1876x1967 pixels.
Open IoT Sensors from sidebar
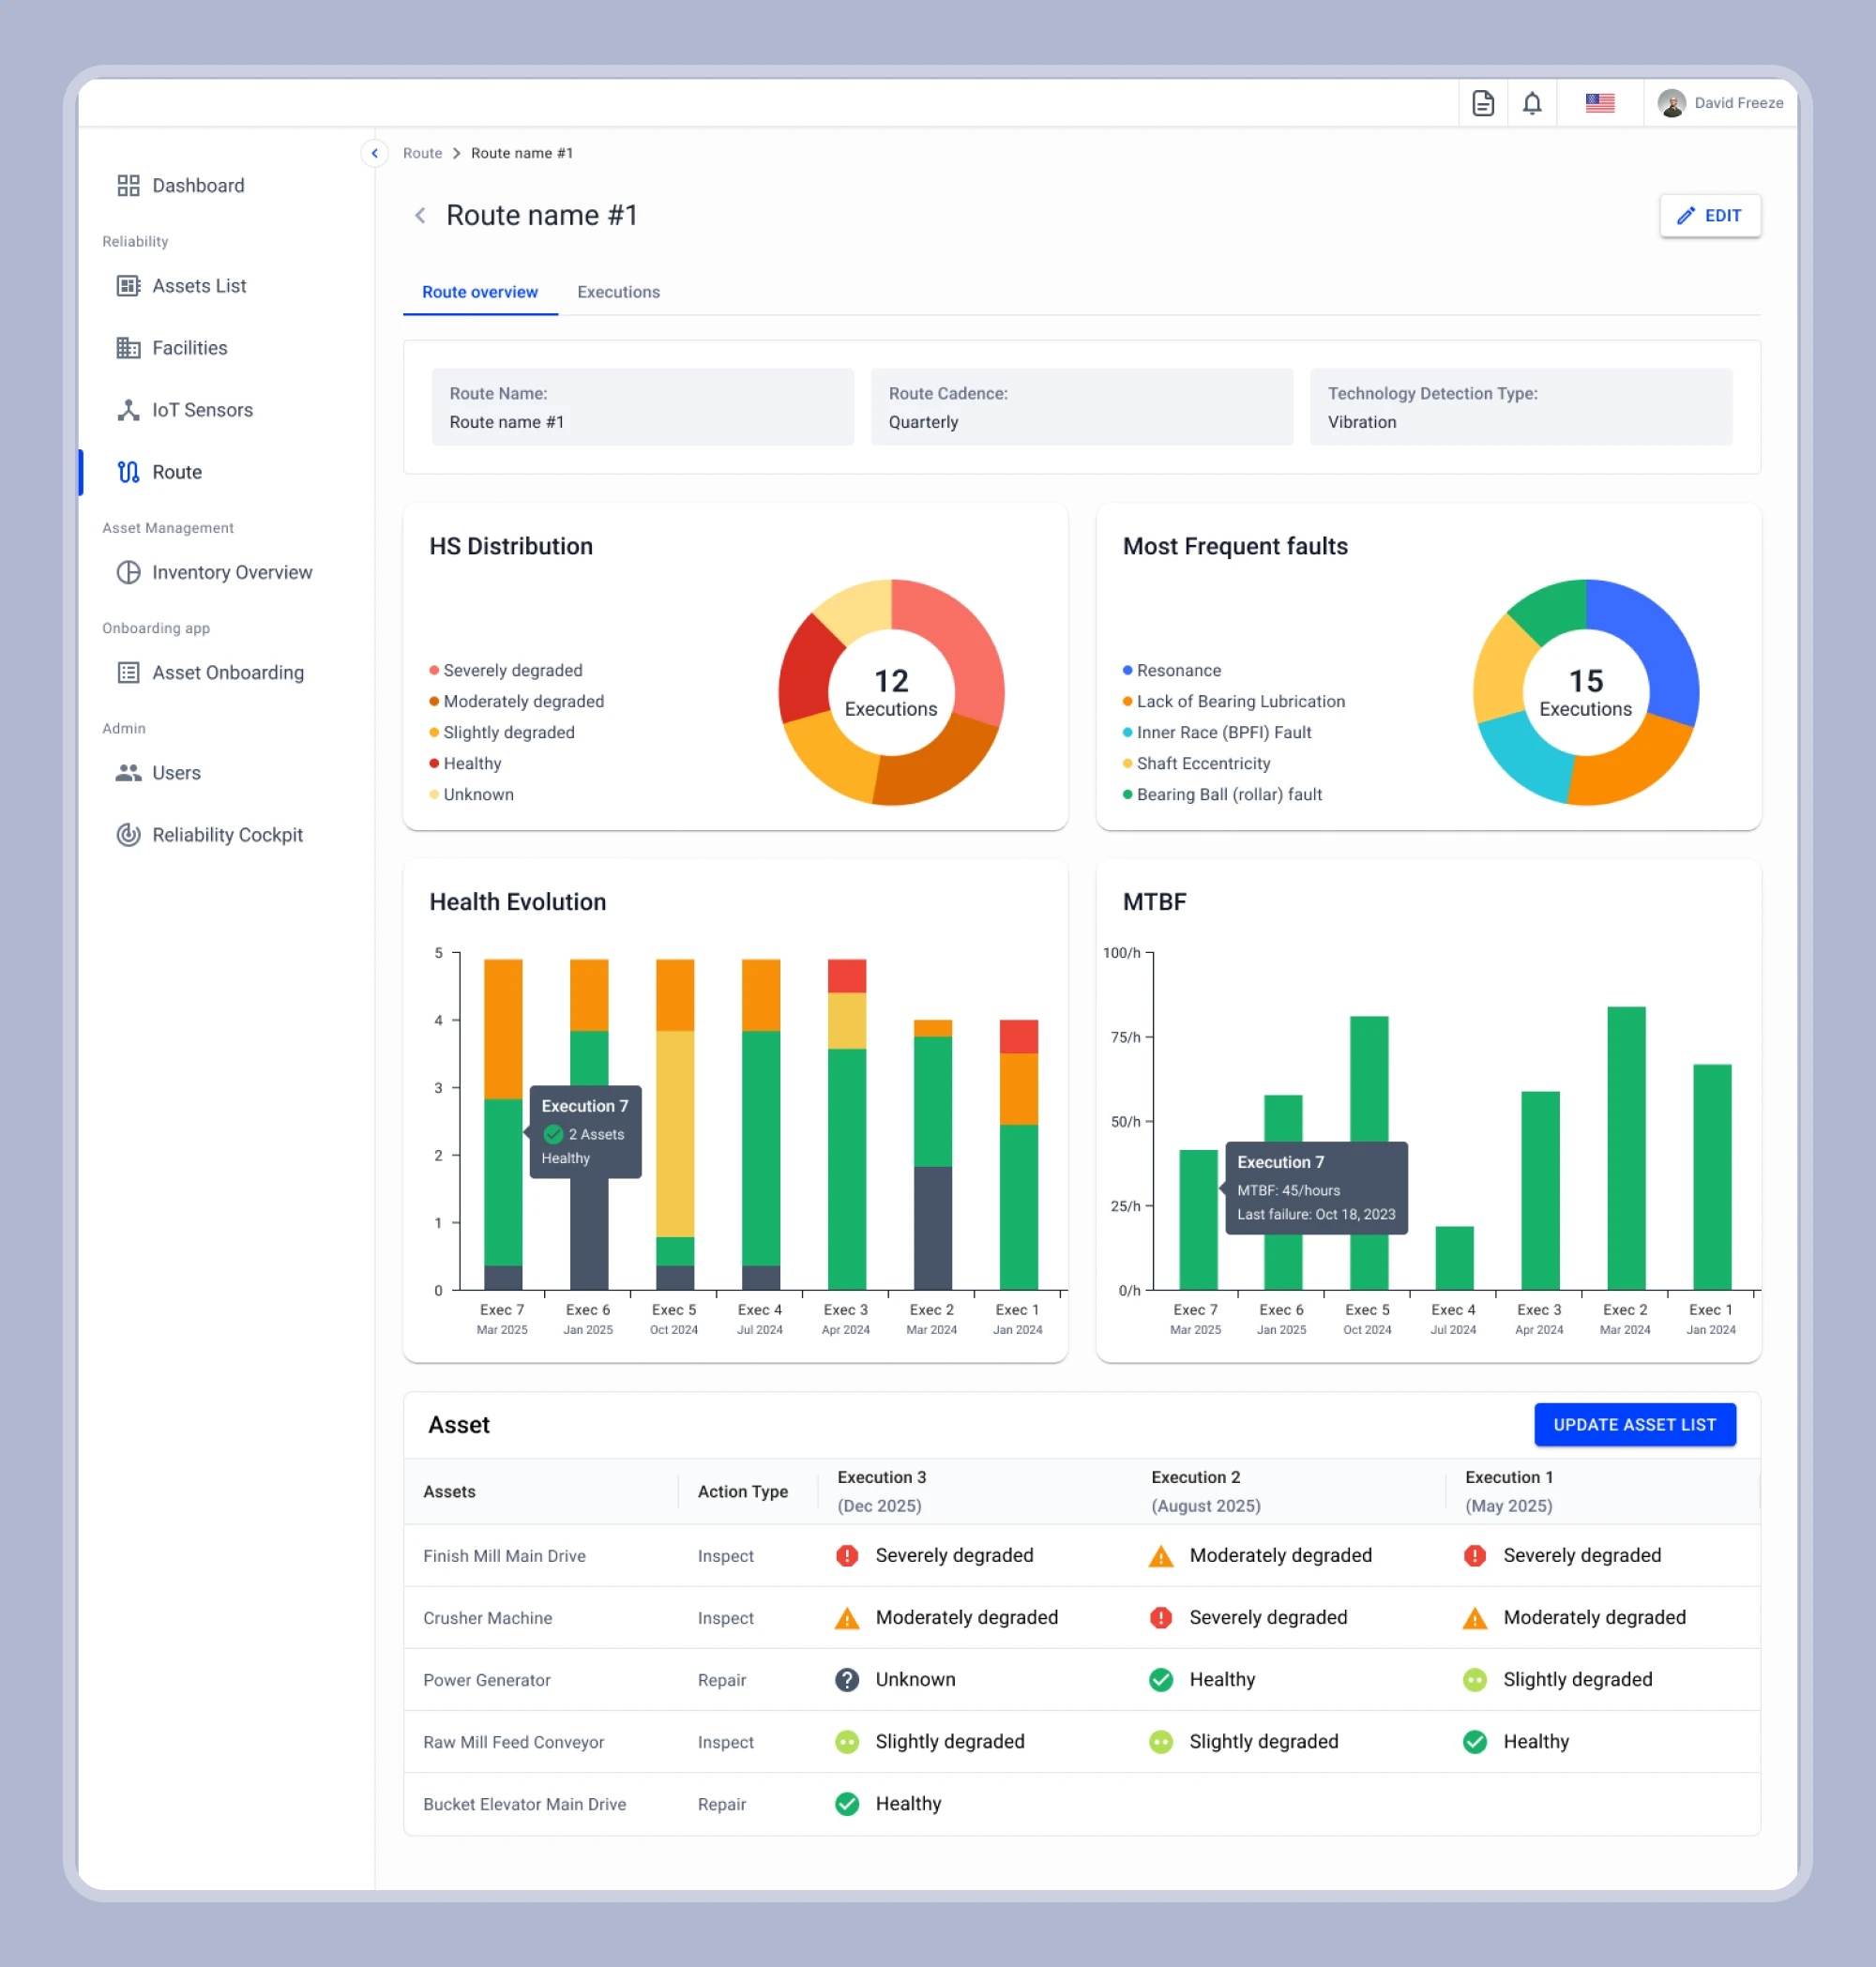pyautogui.click(x=202, y=410)
